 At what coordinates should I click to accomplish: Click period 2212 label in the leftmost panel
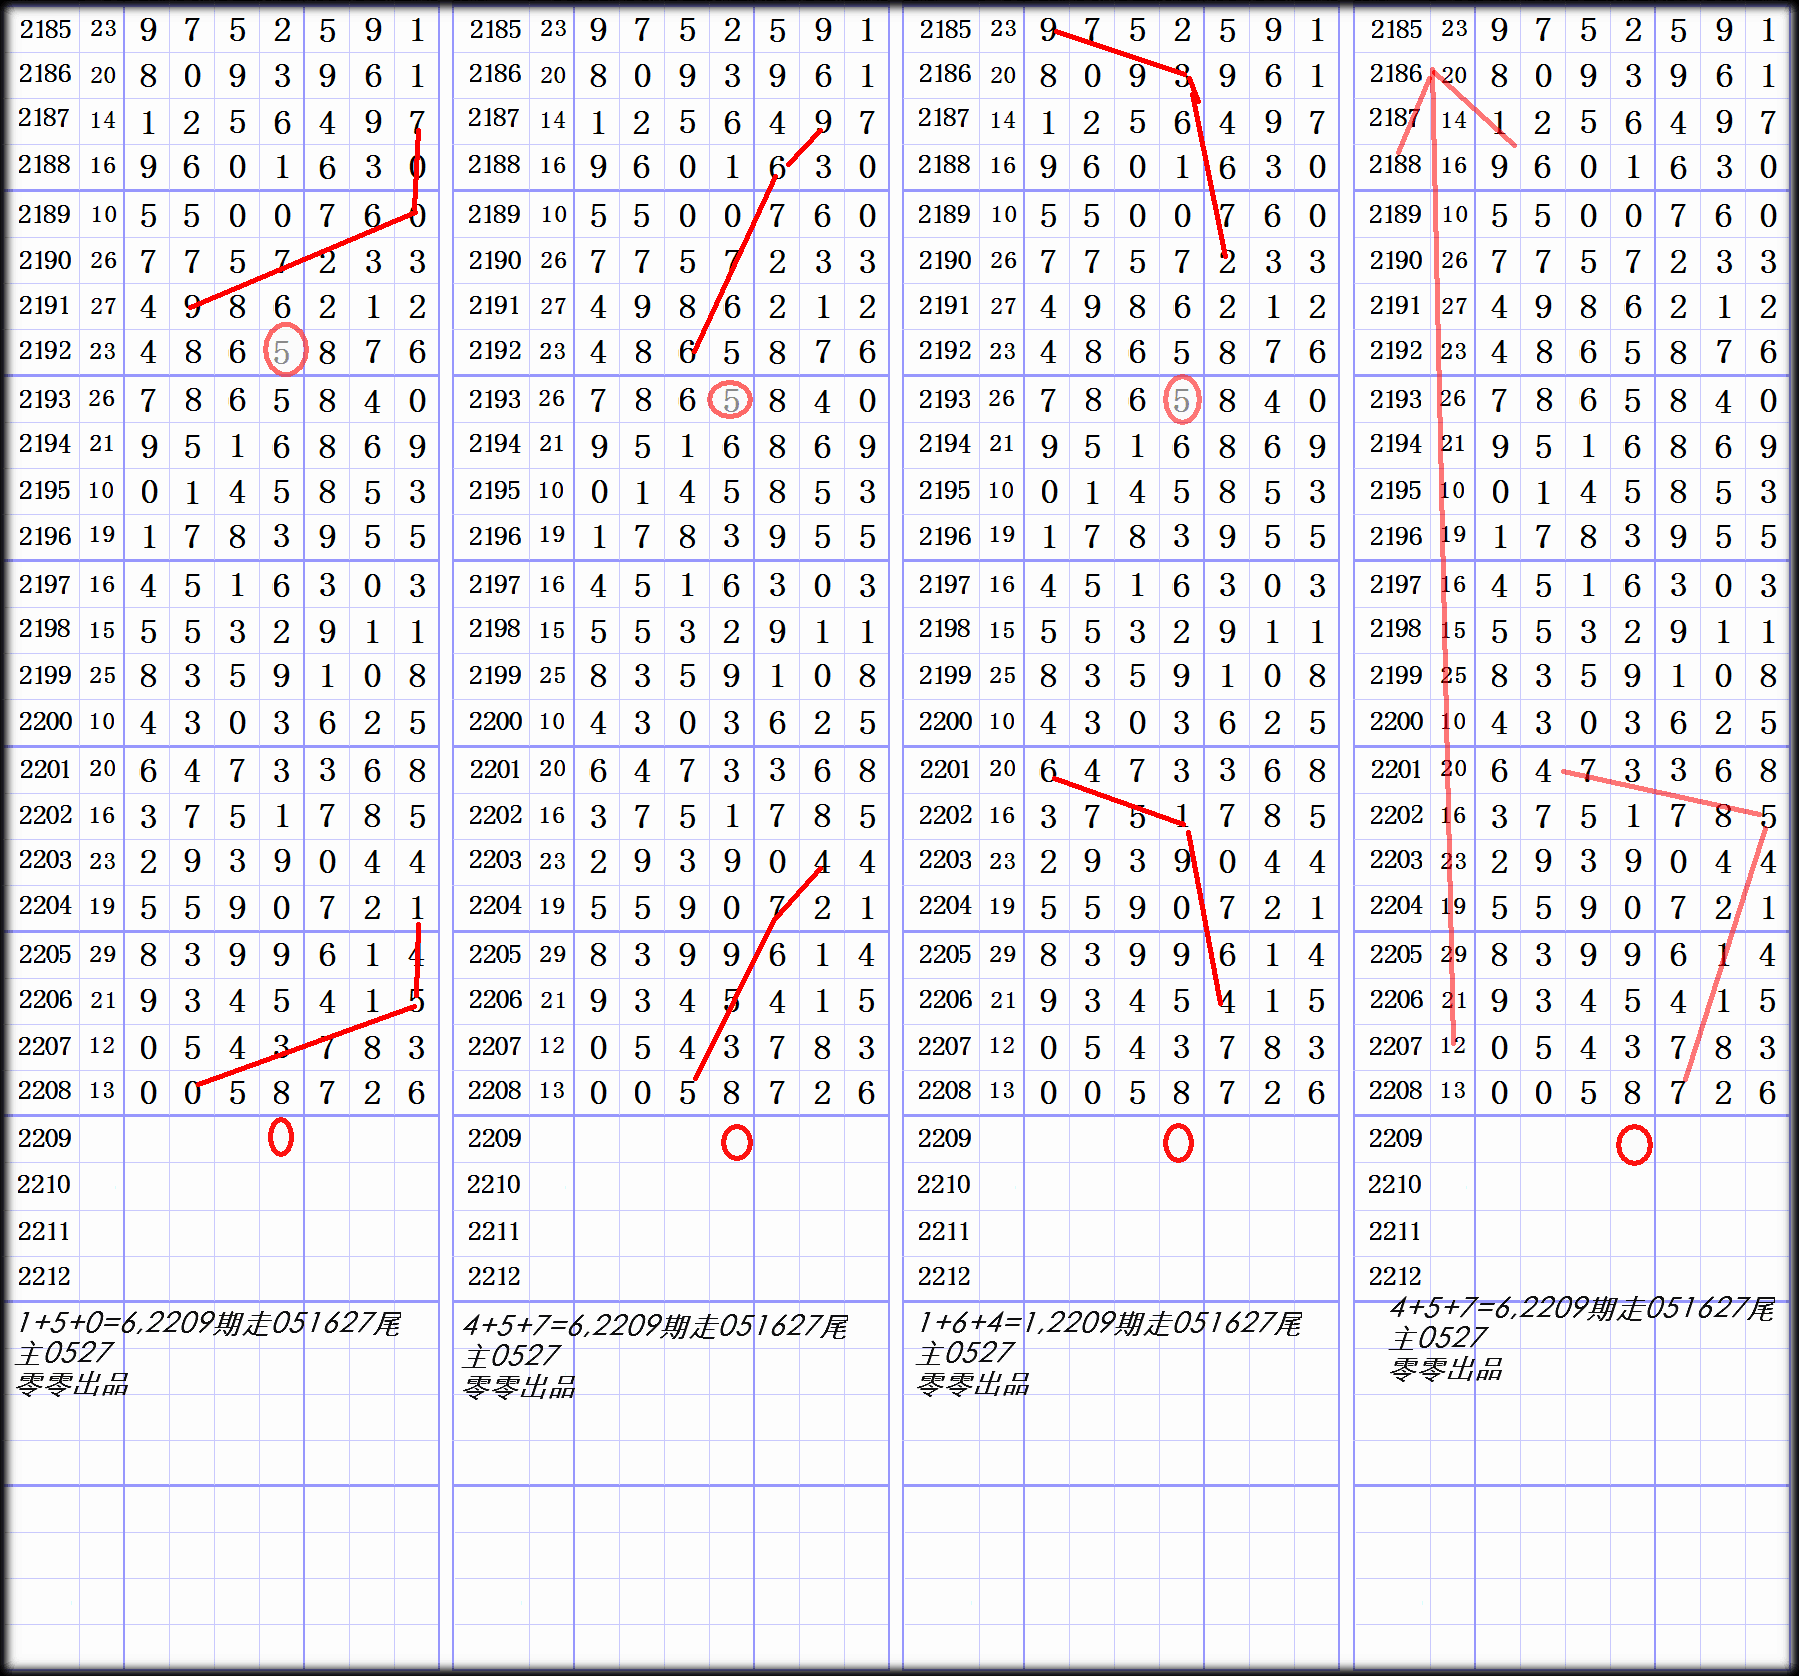pos(45,1276)
